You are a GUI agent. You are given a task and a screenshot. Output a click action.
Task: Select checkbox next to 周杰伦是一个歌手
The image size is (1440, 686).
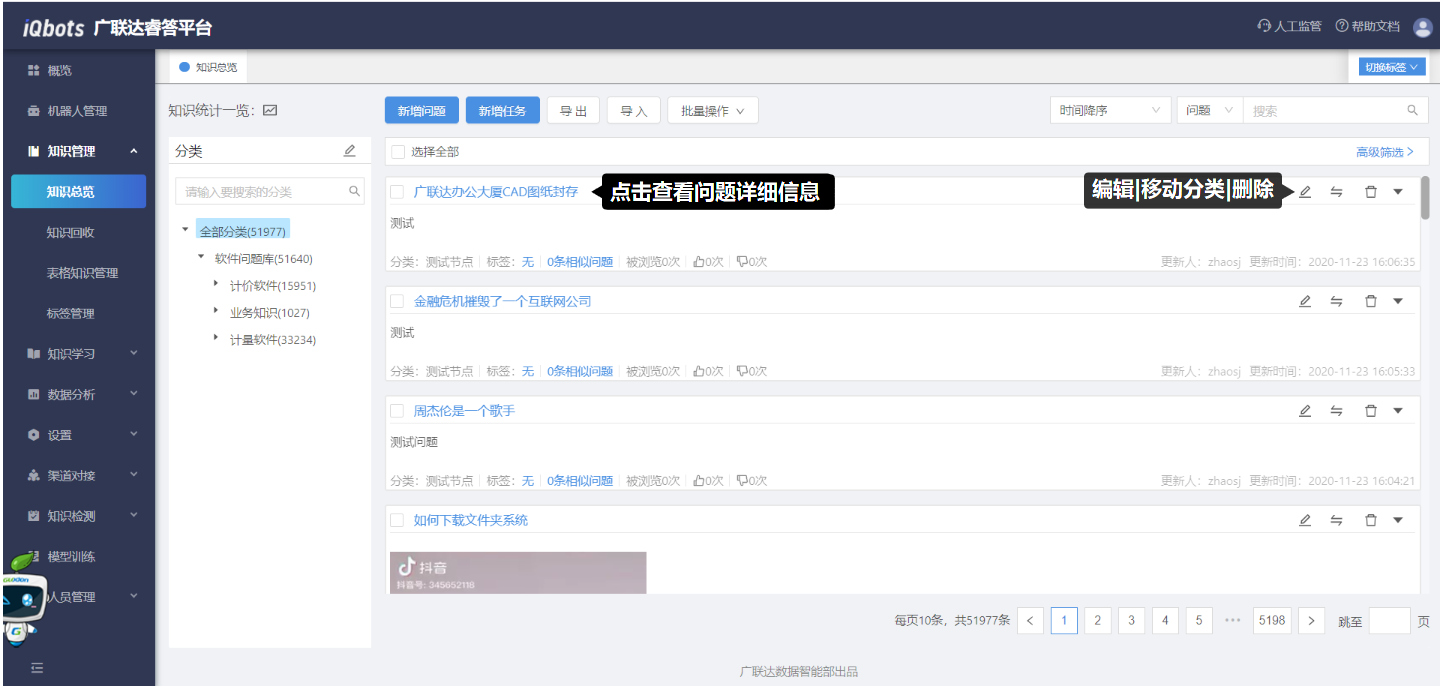click(397, 411)
